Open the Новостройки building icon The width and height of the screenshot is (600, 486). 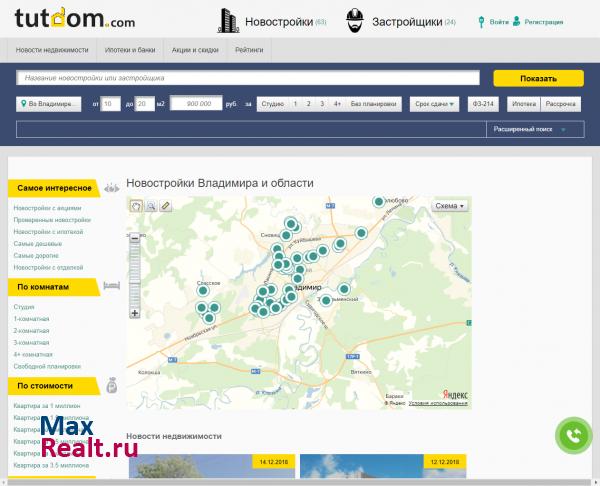228,21
